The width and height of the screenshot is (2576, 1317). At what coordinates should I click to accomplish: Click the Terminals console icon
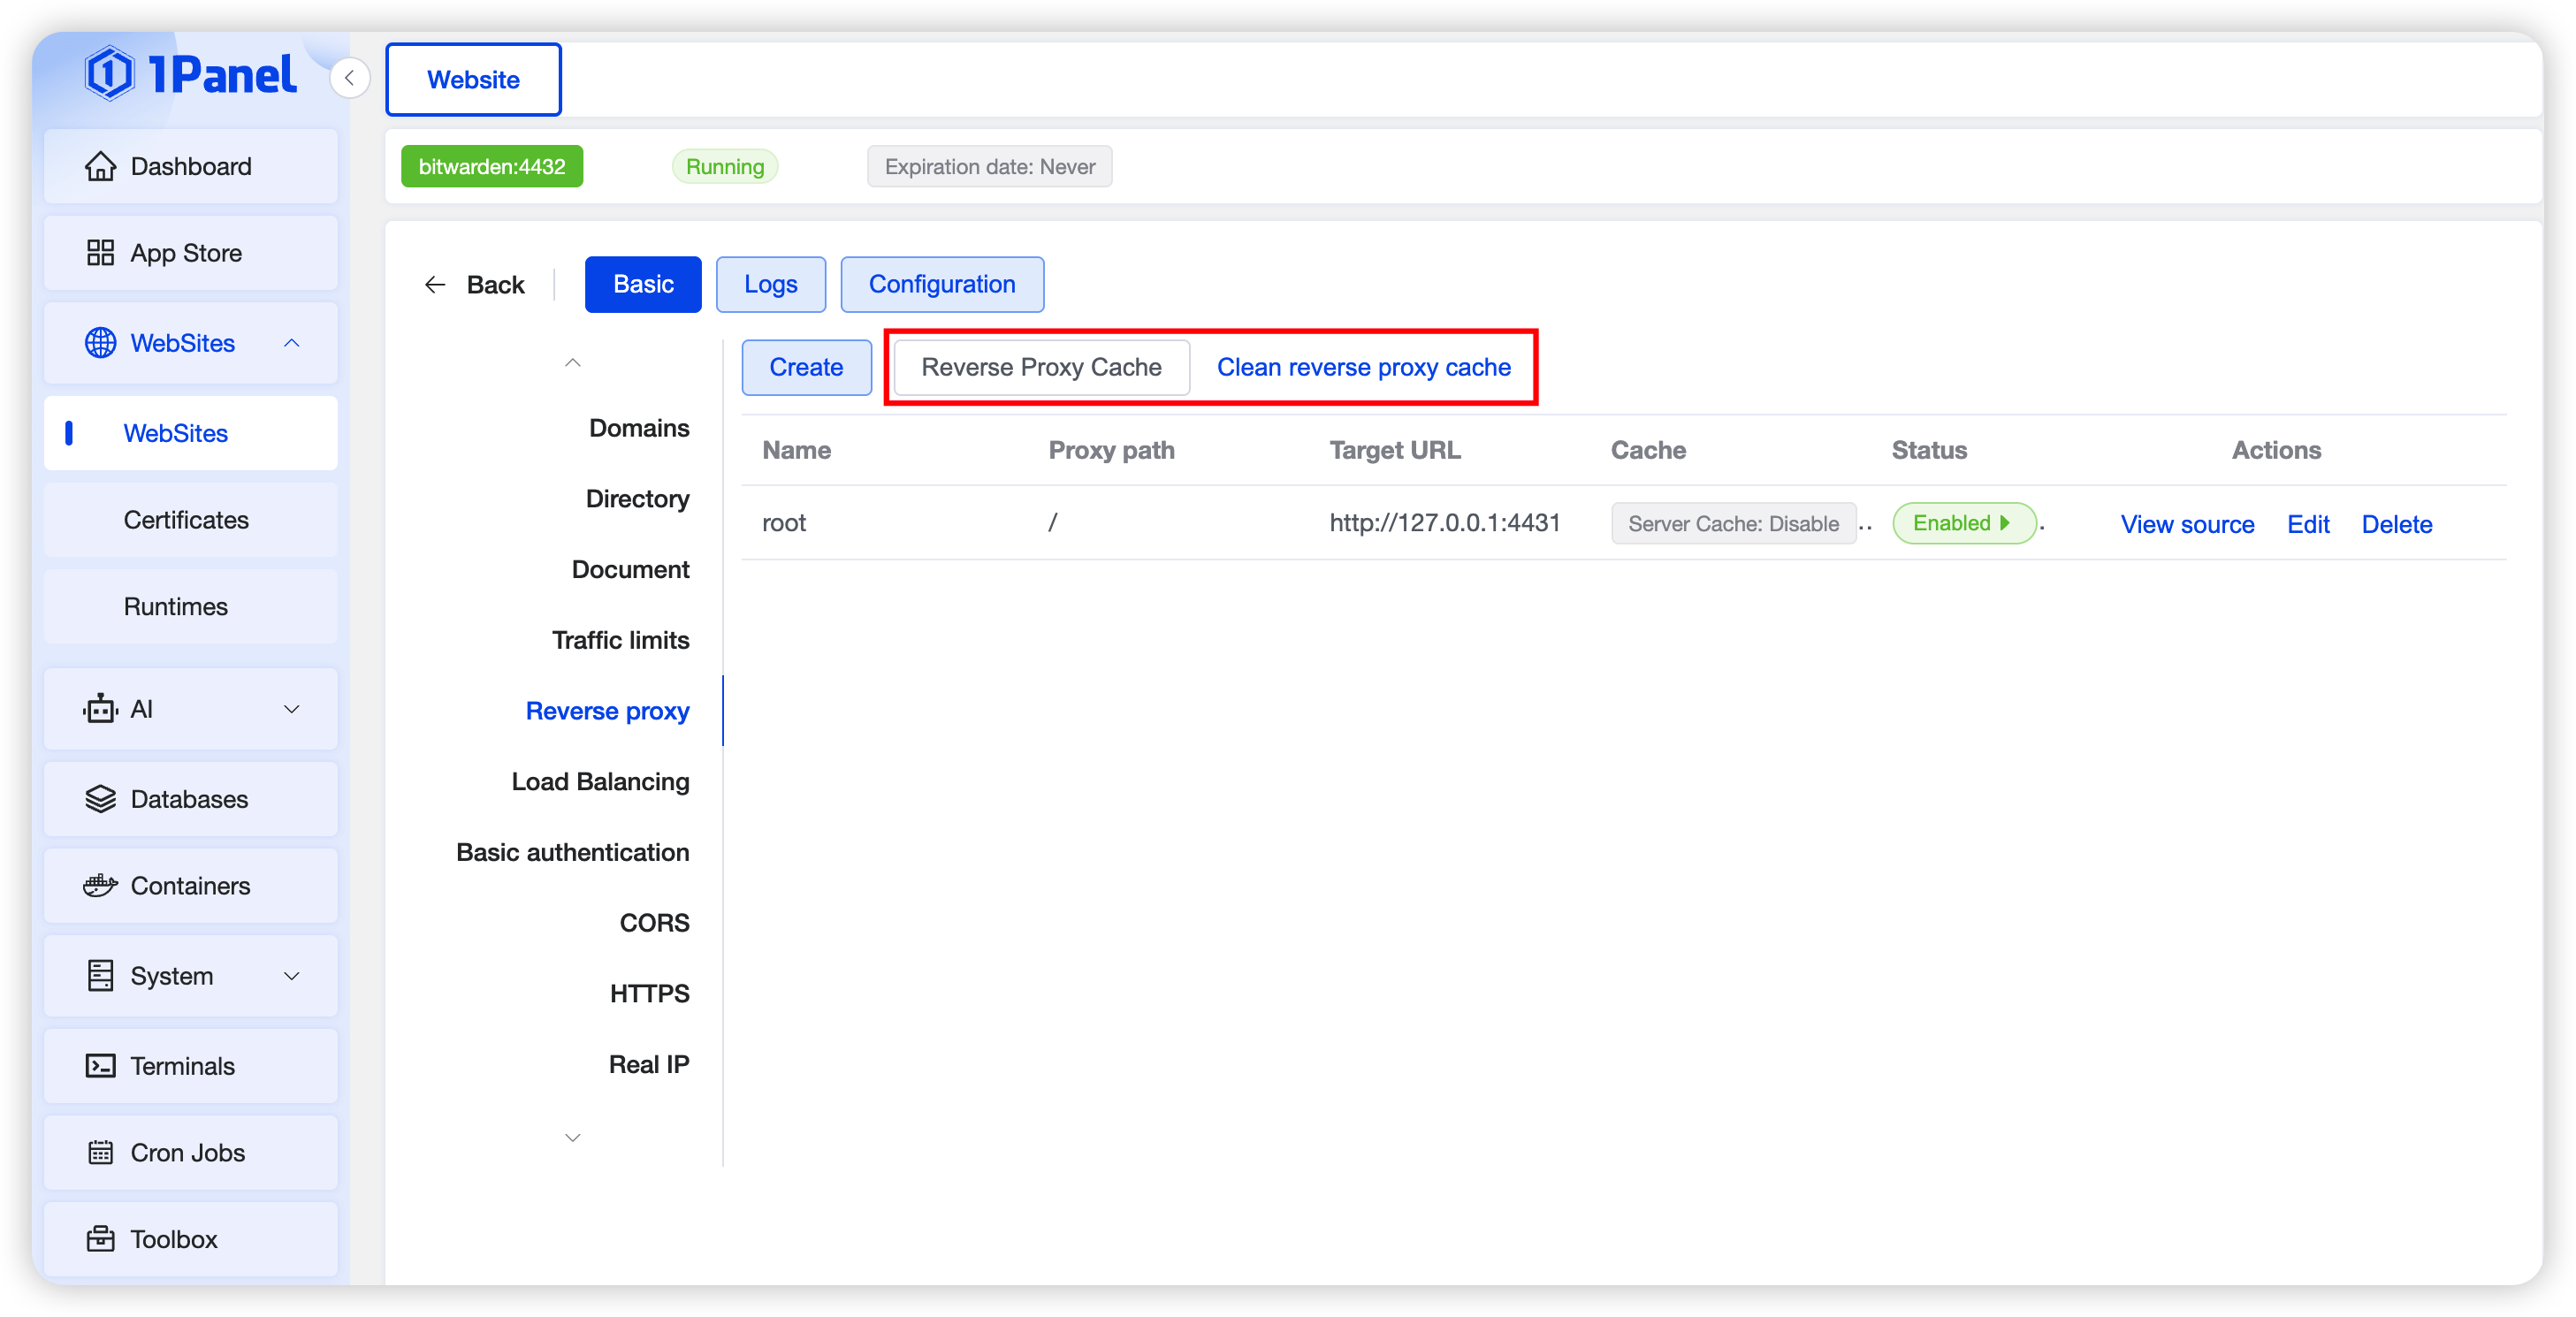click(x=100, y=1066)
